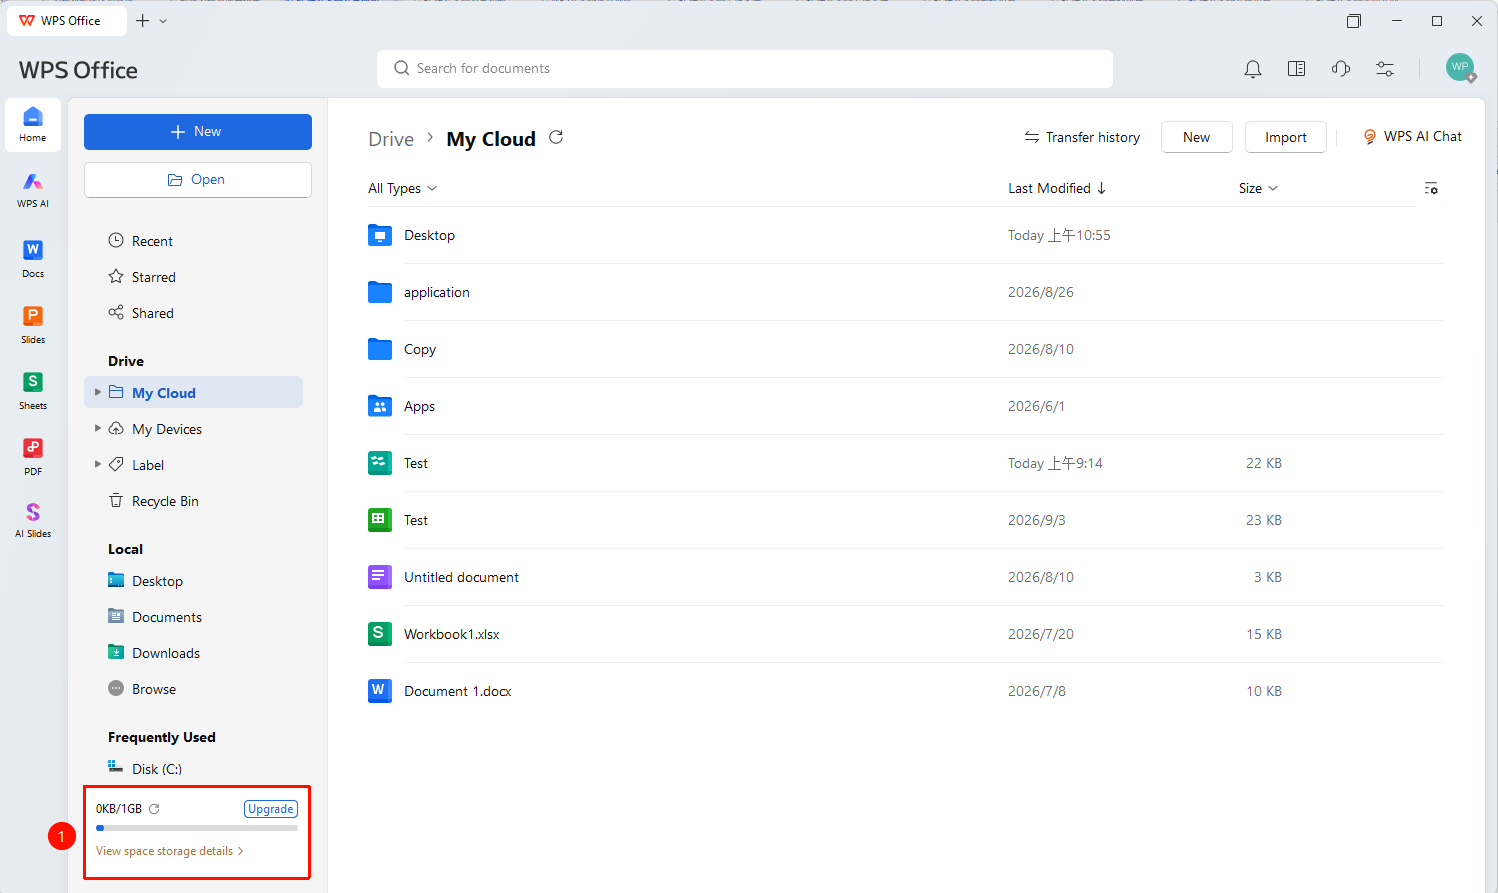Open WPS AI Chat
1498x893 pixels.
(1413, 137)
